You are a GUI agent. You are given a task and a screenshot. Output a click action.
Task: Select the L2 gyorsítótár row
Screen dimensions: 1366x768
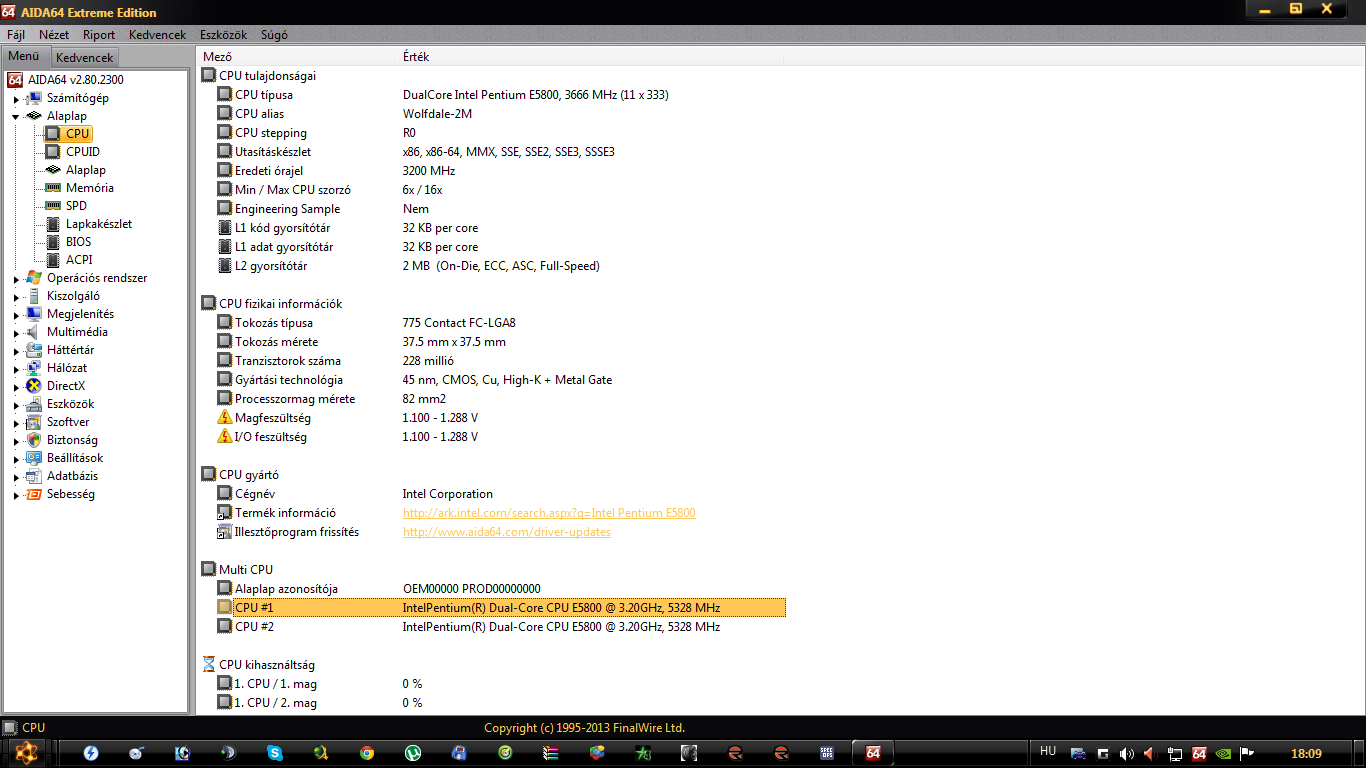click(500, 266)
